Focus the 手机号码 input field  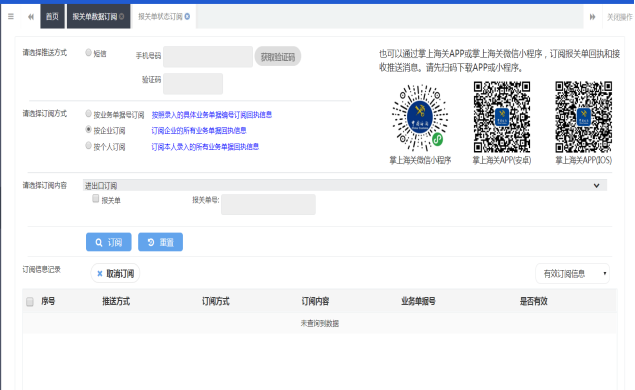tap(208, 56)
